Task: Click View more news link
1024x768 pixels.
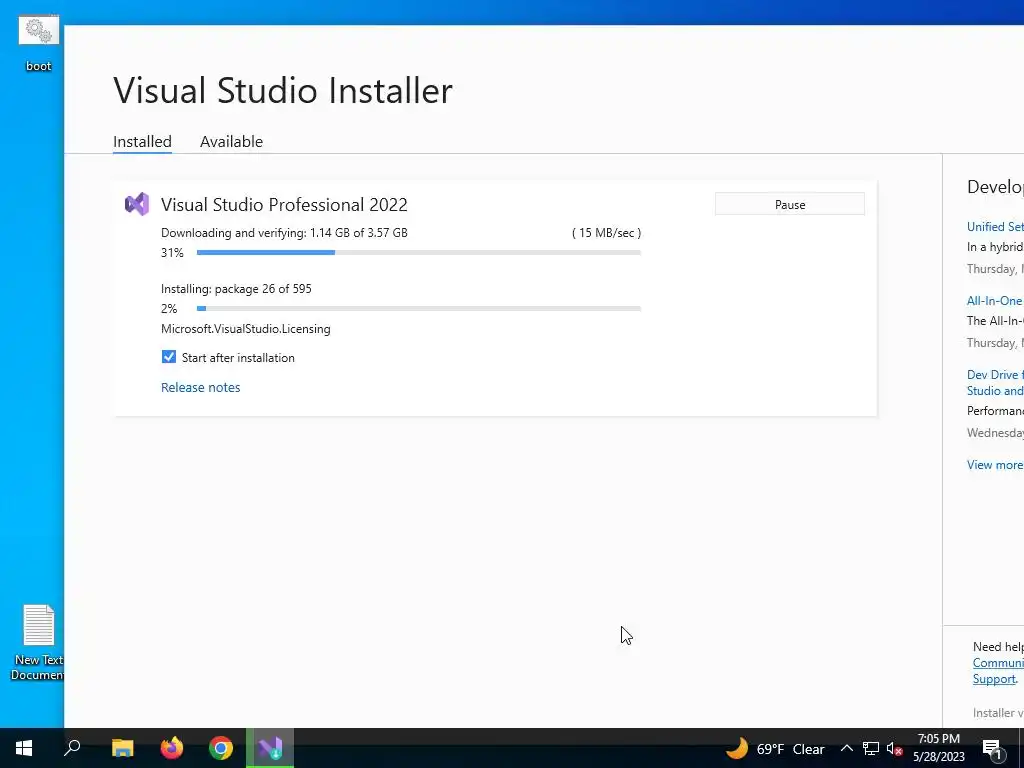Action: pyautogui.click(x=995, y=464)
